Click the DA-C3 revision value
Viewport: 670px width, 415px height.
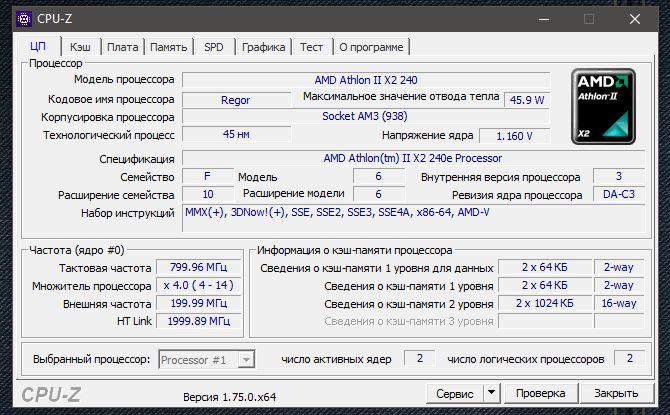click(x=619, y=194)
